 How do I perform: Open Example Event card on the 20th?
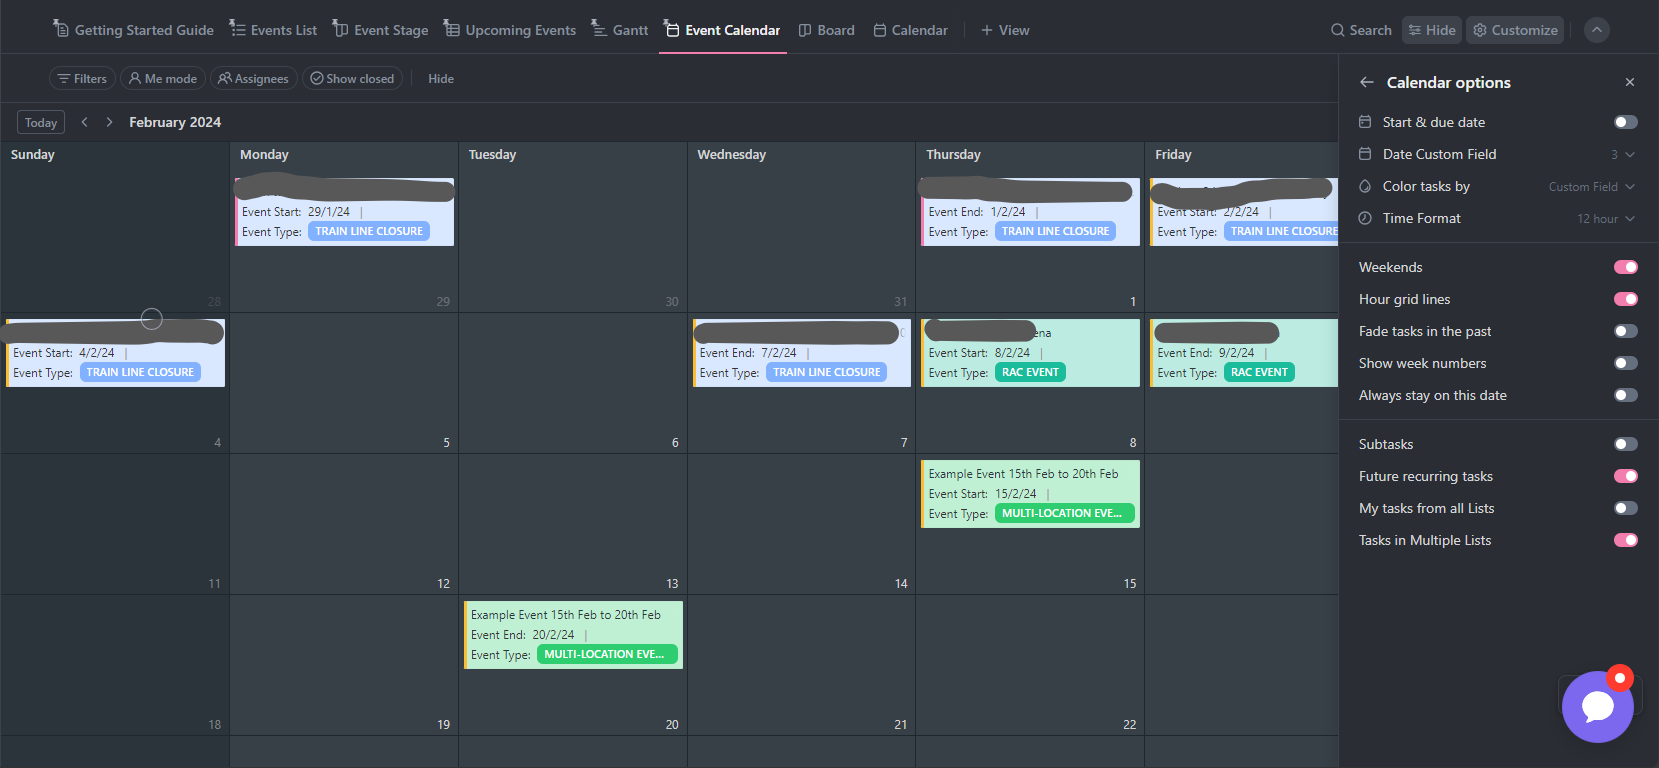coord(573,635)
